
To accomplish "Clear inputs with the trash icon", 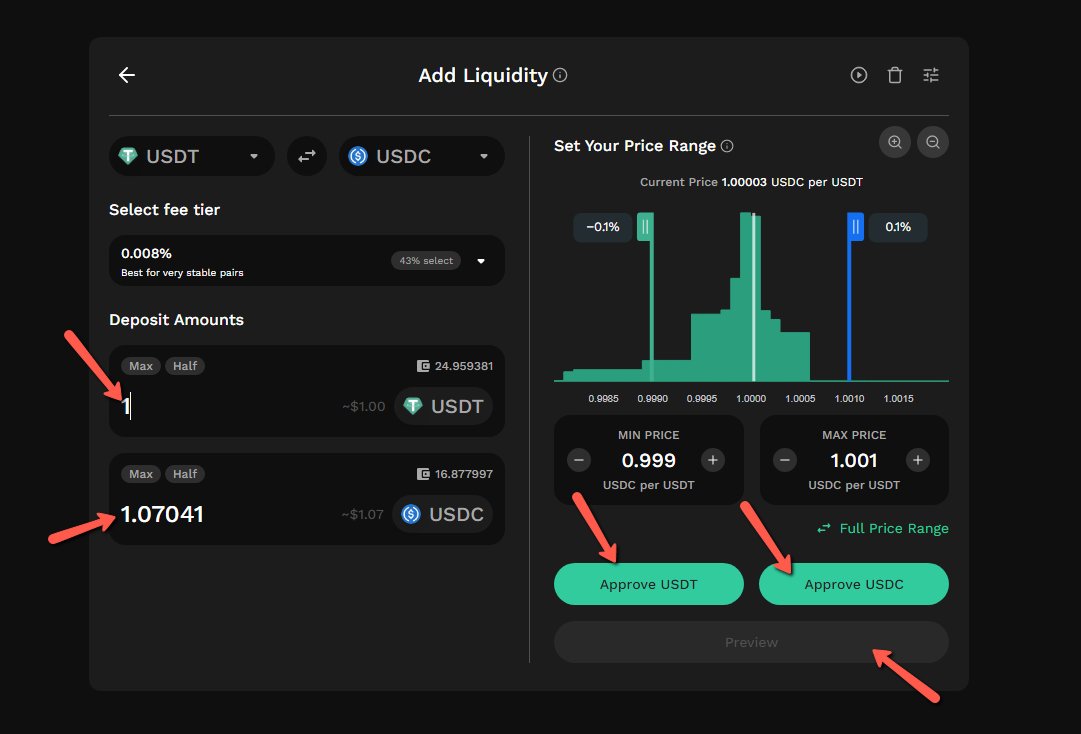I will click(x=895, y=75).
